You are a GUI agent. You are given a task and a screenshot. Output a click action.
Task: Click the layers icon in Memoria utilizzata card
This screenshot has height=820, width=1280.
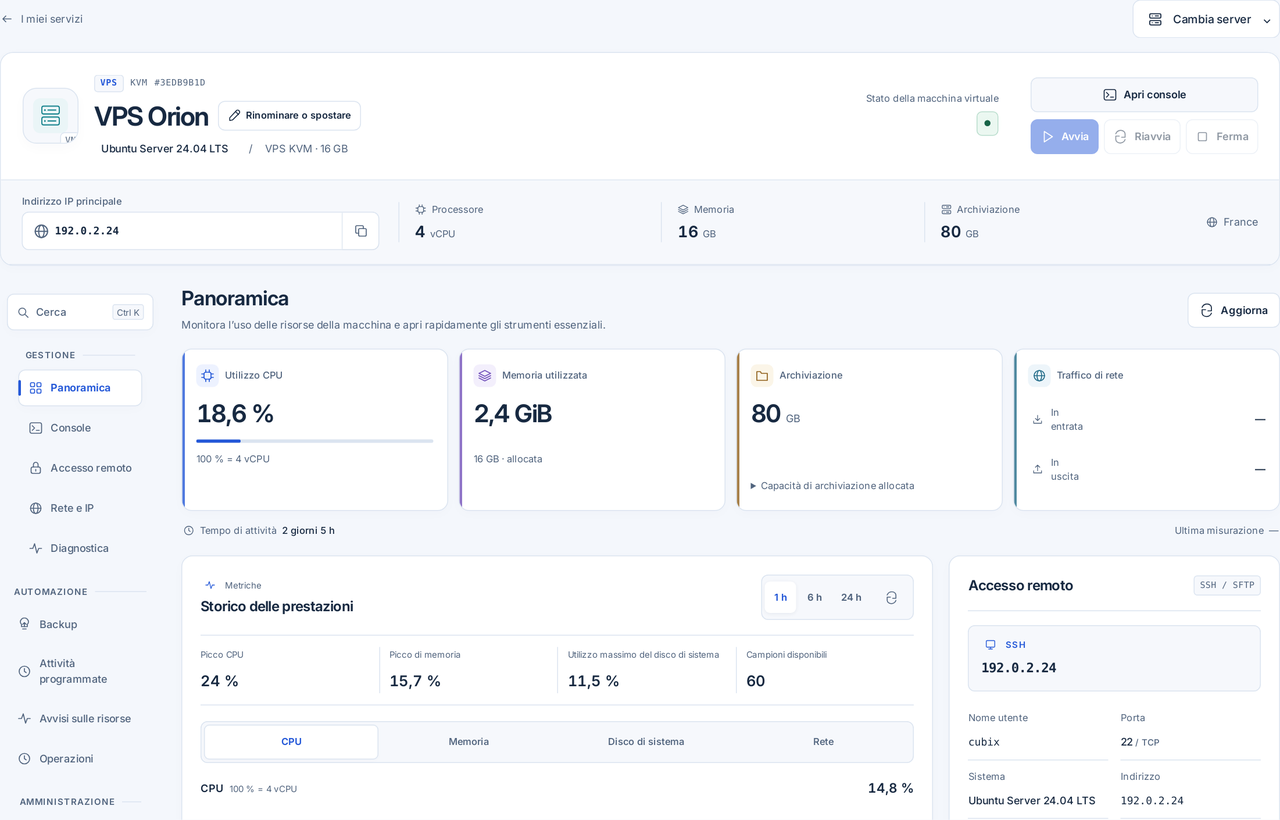(485, 376)
